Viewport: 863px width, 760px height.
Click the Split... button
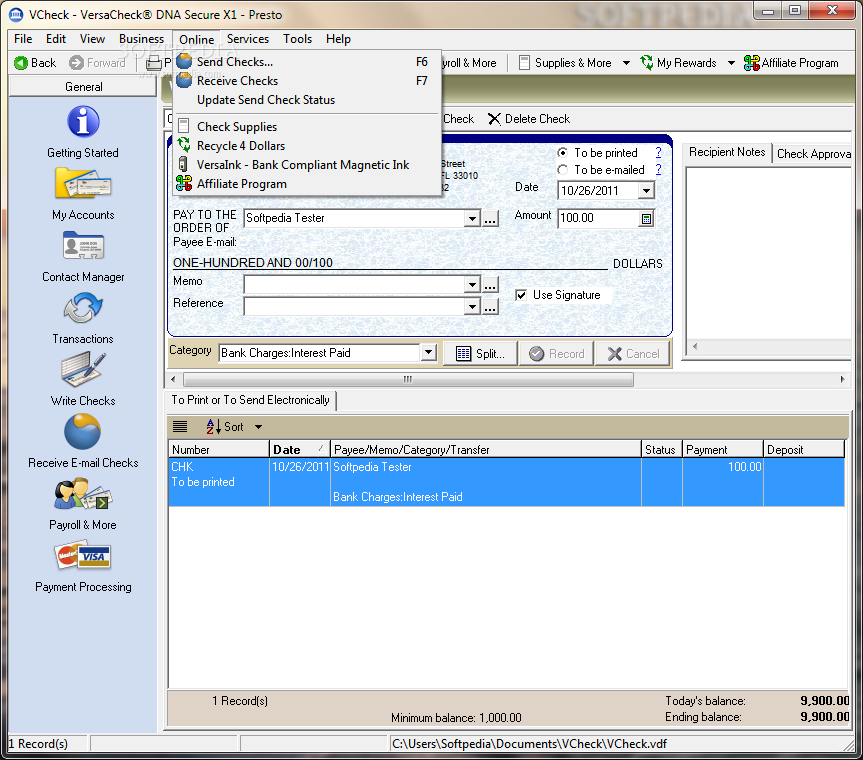point(480,353)
